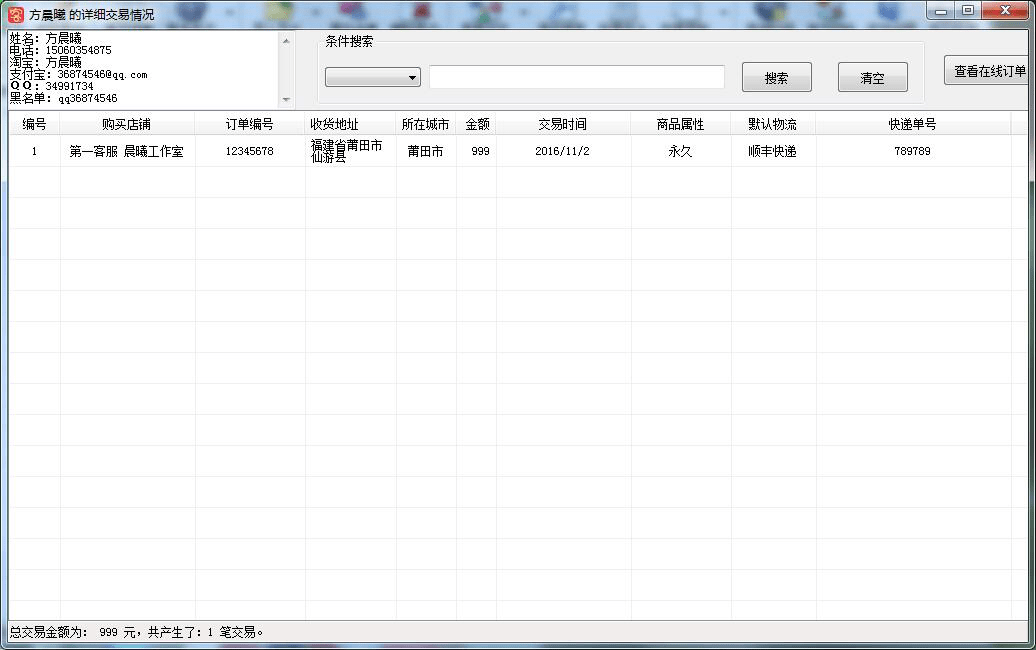Click the app icon in the title bar
The height and width of the screenshot is (650, 1036).
point(15,14)
